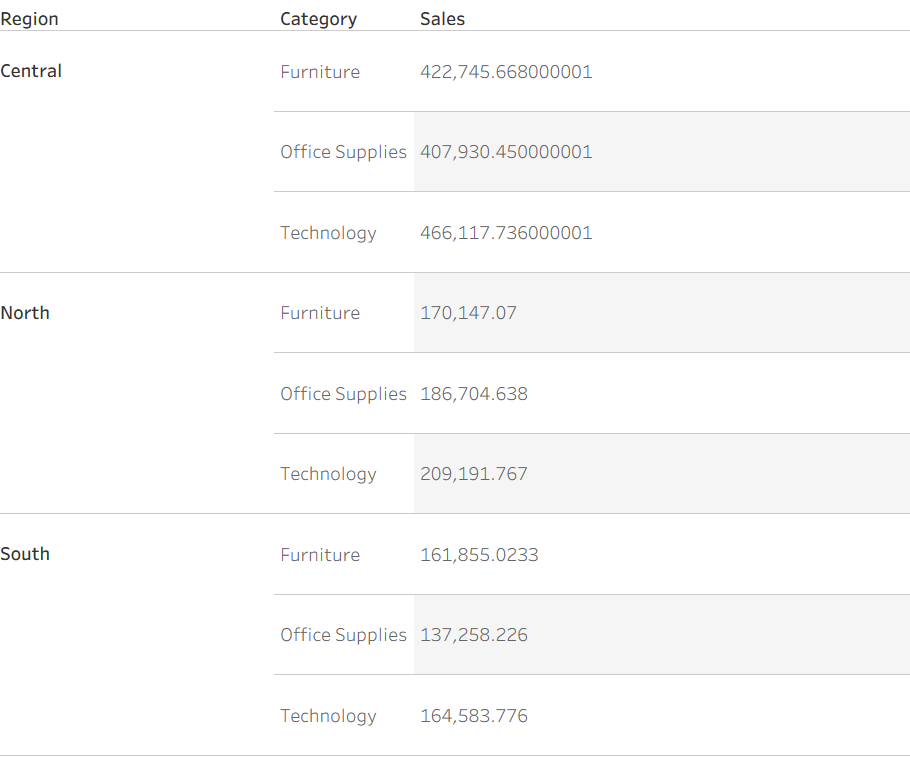The height and width of the screenshot is (757, 910).
Task: Click the sales value 186,704.638
Action: pos(474,394)
